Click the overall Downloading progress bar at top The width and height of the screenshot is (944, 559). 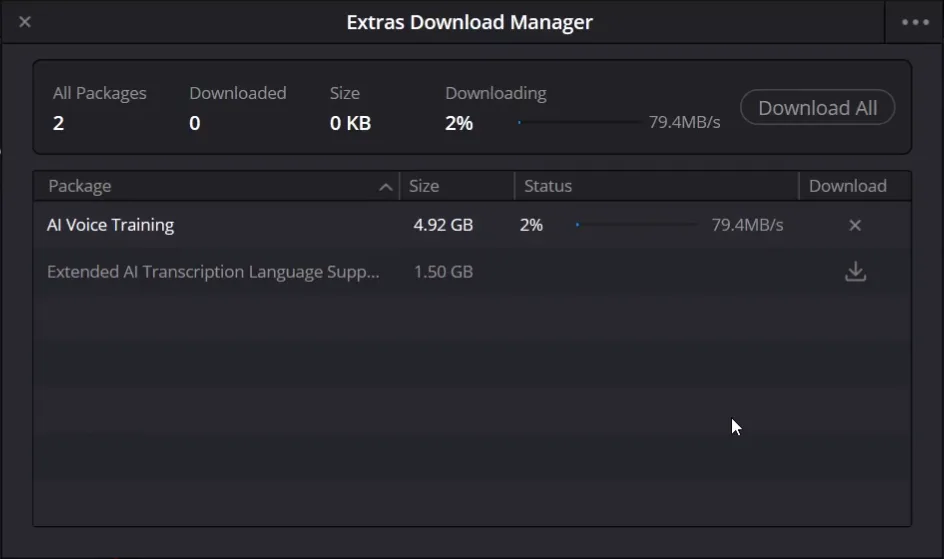point(579,123)
